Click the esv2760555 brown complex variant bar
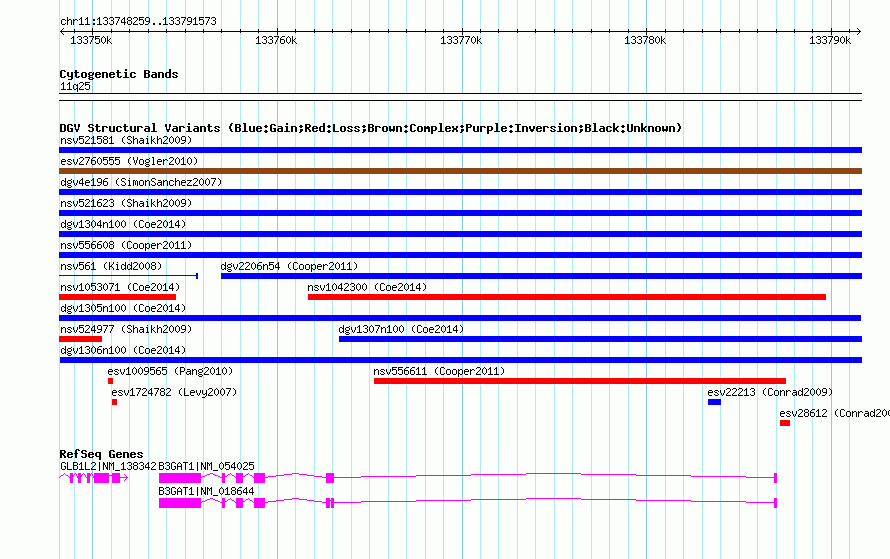The width and height of the screenshot is (890, 559). point(460,171)
